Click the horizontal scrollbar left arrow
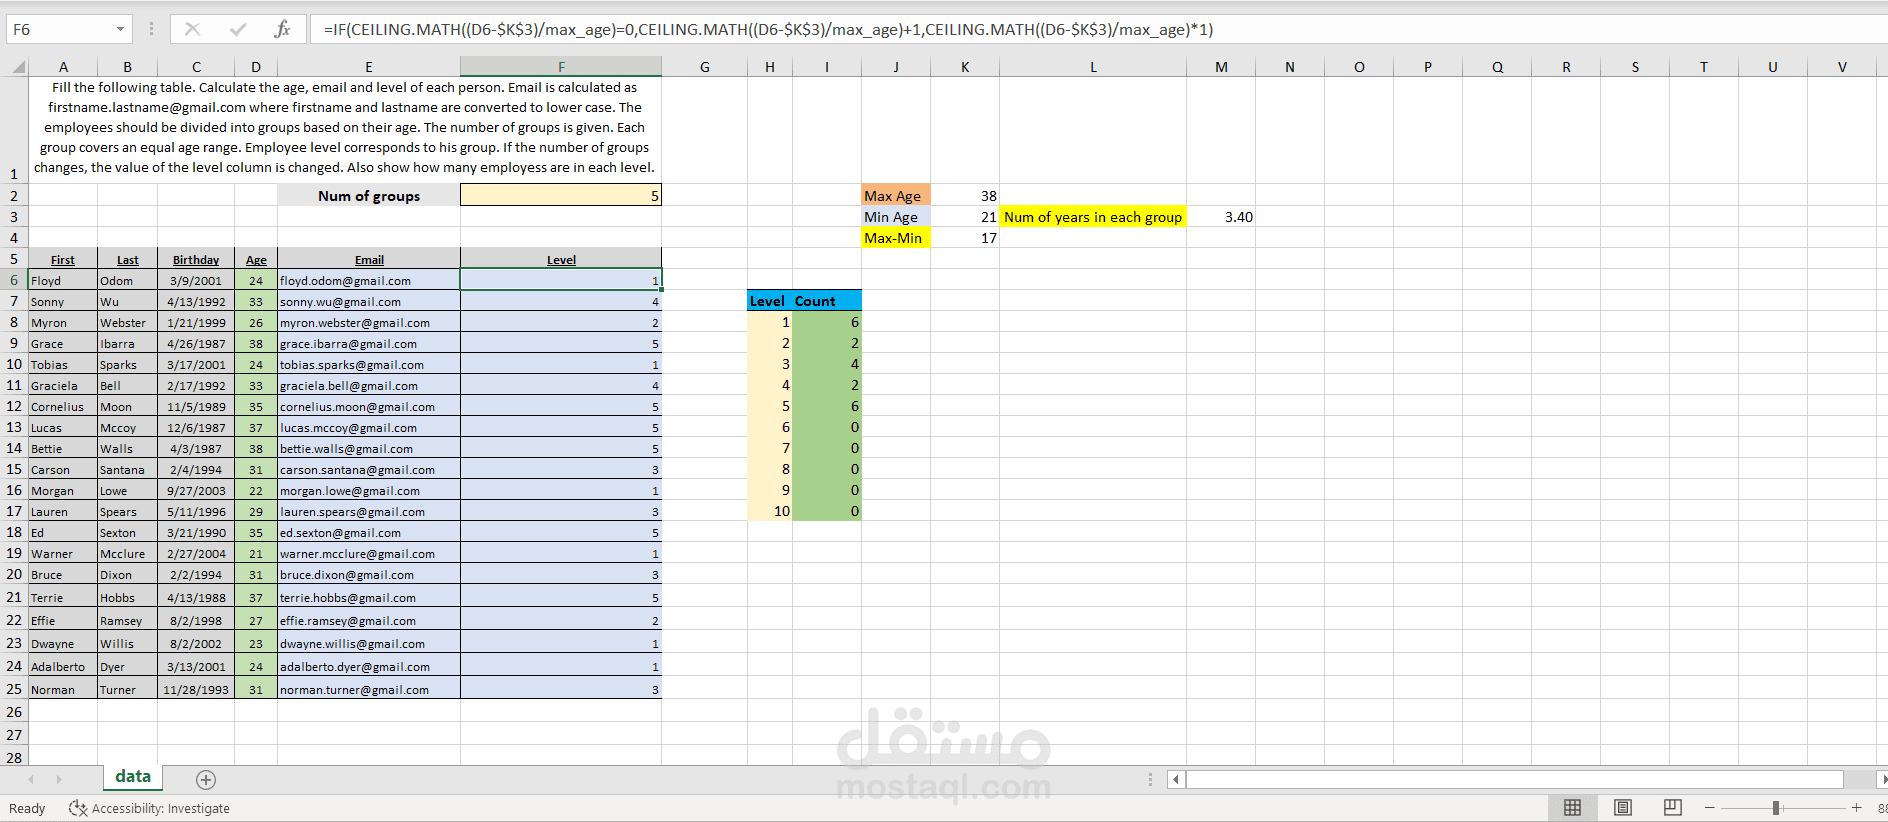Image resolution: width=1888 pixels, height=822 pixels. pyautogui.click(x=1176, y=779)
